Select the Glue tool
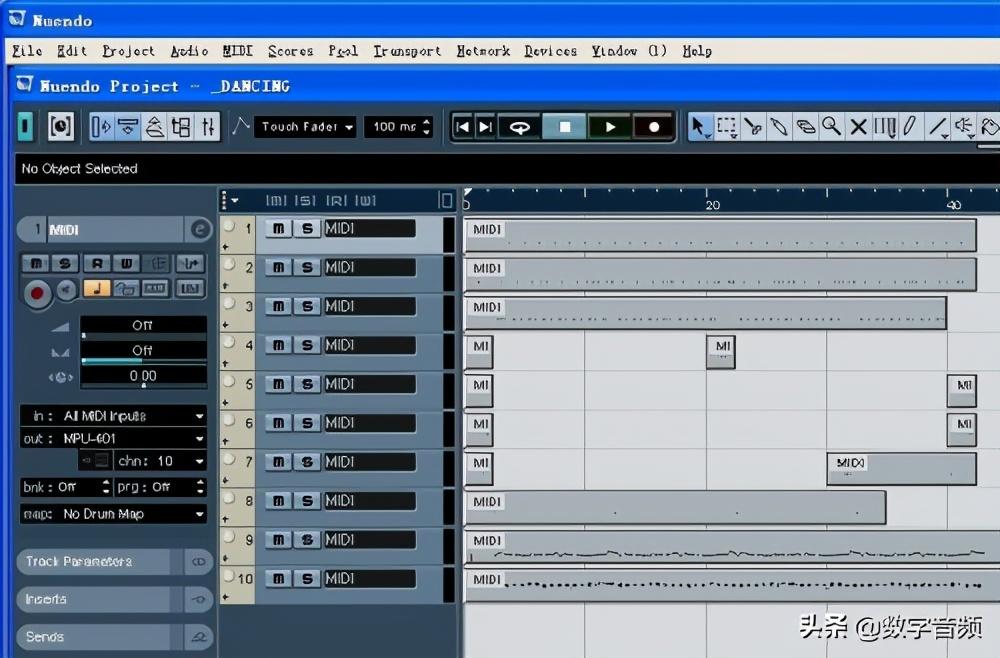The image size is (1000, 658). [779, 126]
